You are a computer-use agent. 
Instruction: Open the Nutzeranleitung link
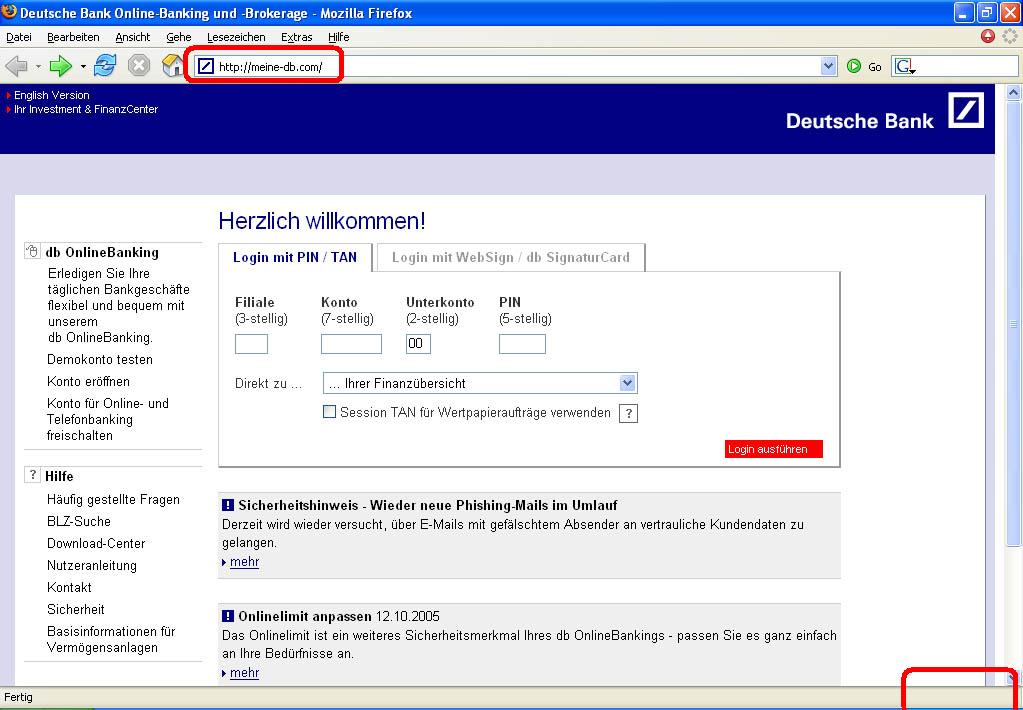(92, 566)
